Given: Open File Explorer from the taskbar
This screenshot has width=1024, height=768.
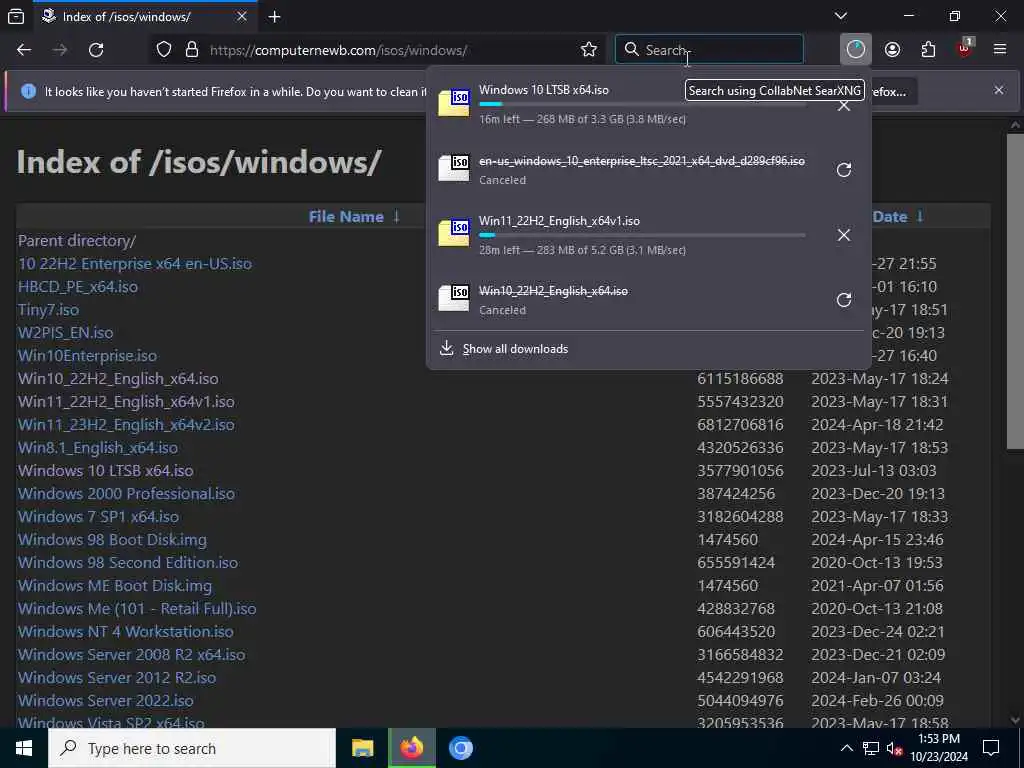Looking at the screenshot, I should [362, 748].
